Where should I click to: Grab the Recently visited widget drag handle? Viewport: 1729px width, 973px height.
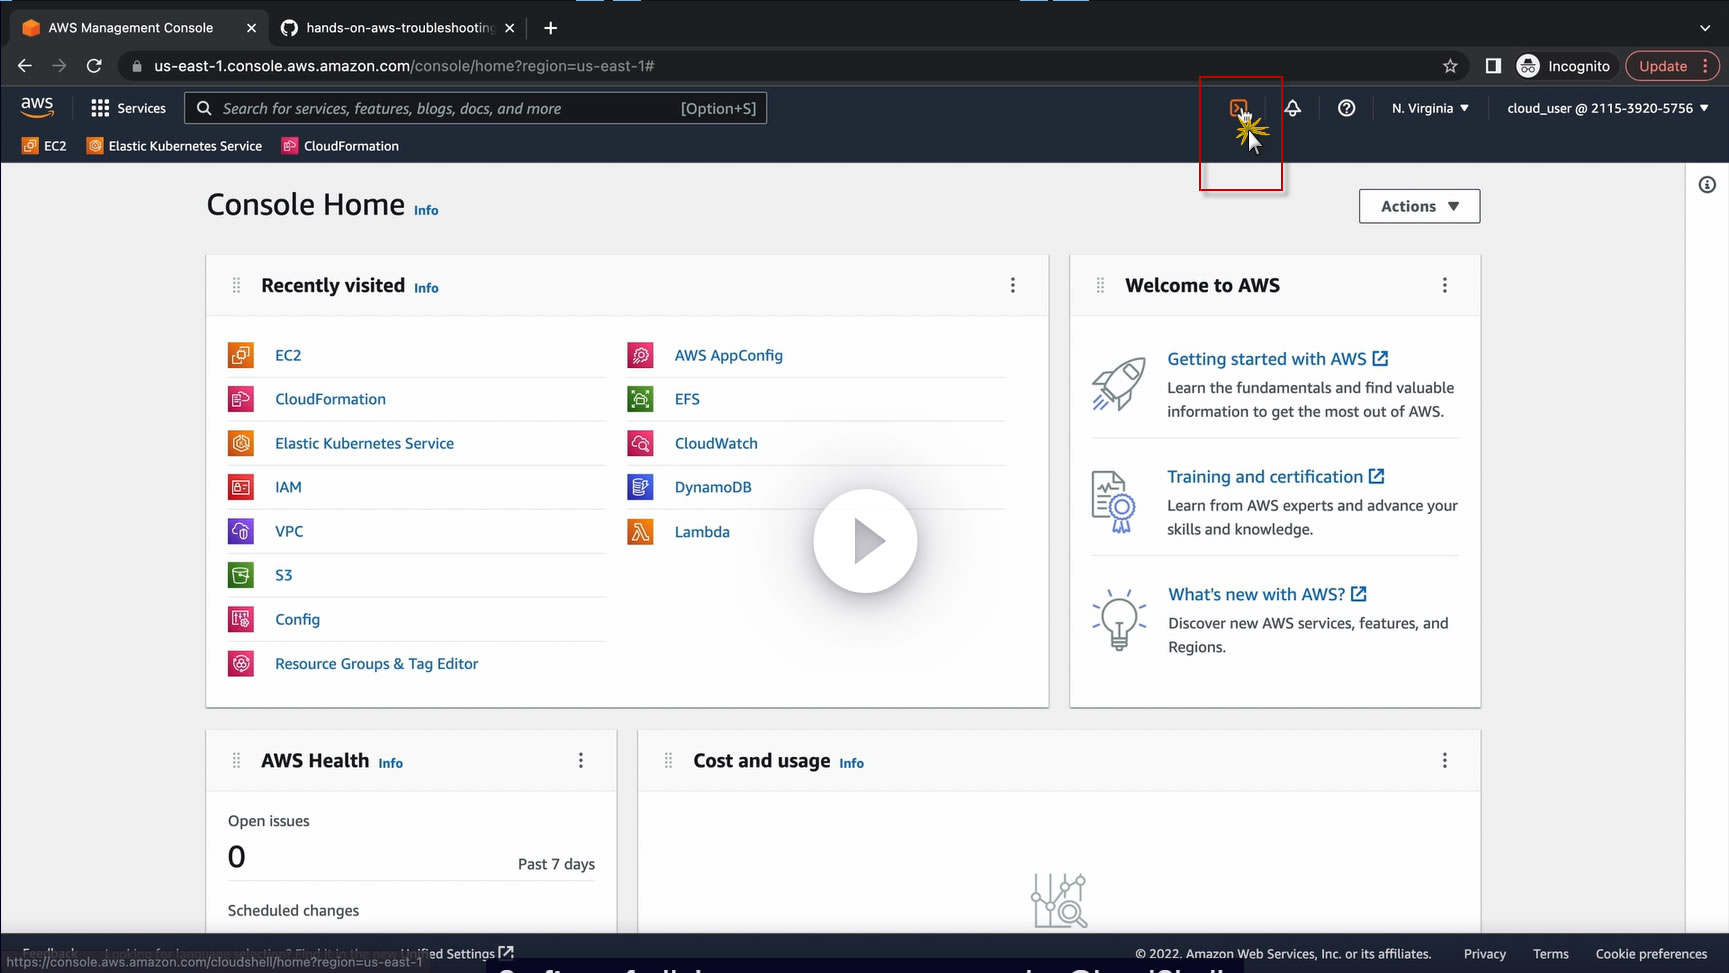(237, 285)
